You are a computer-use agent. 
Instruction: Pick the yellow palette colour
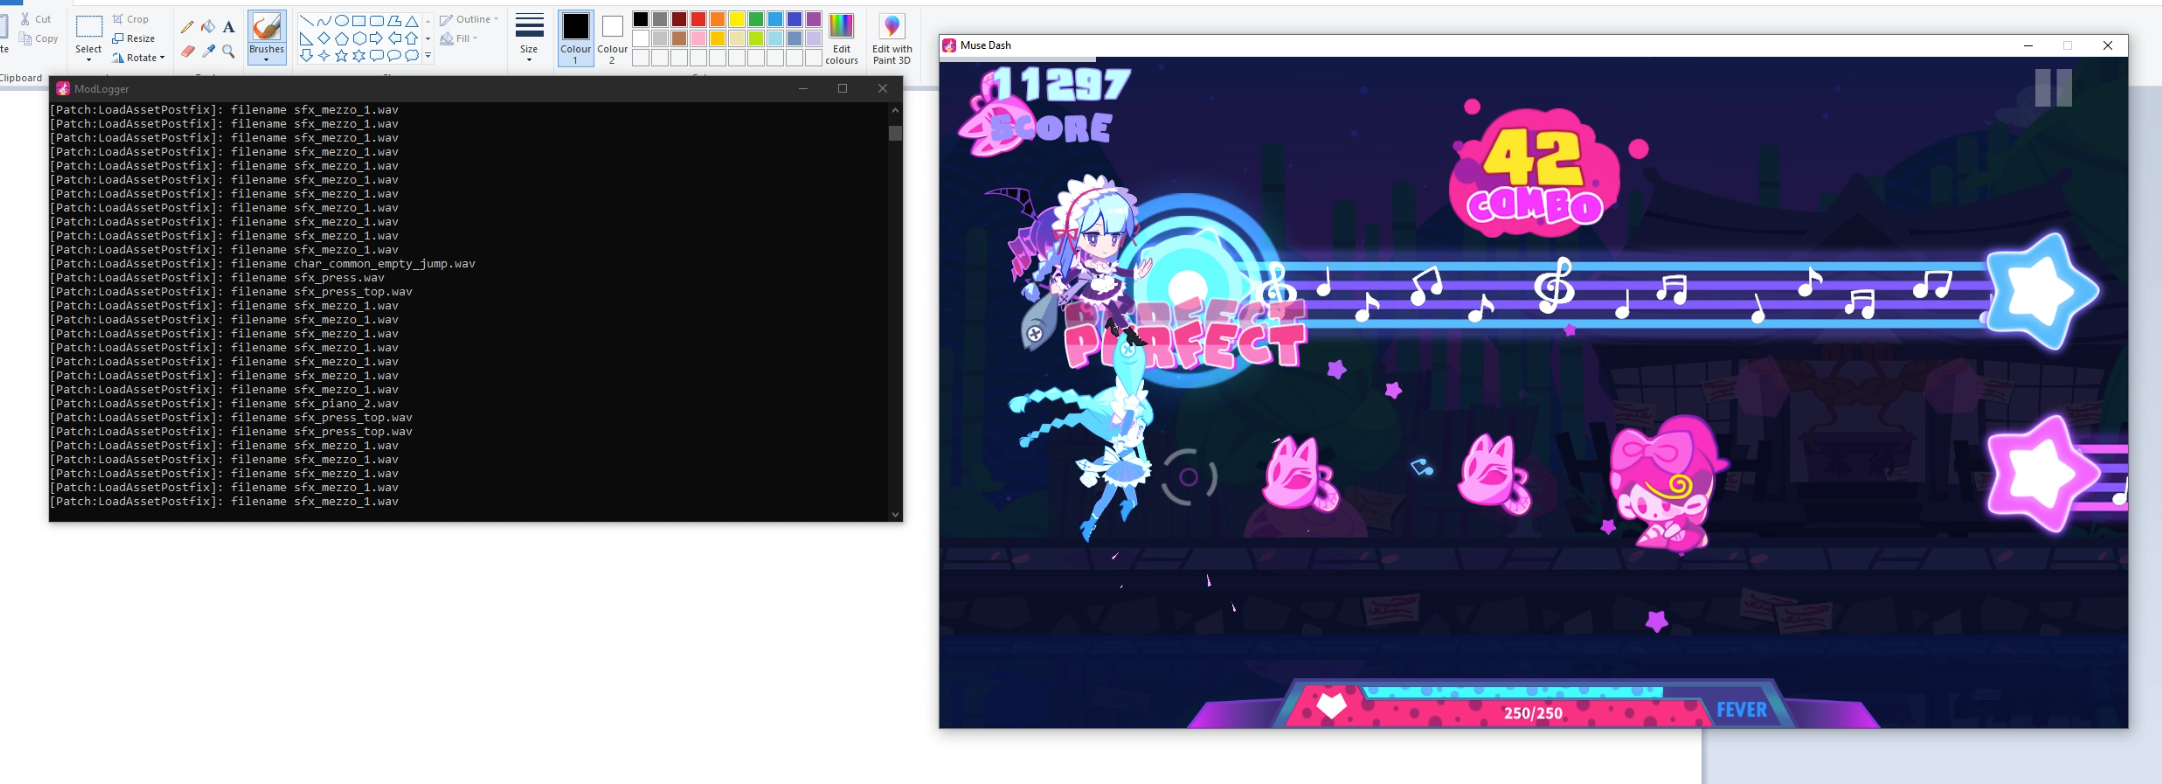737,19
